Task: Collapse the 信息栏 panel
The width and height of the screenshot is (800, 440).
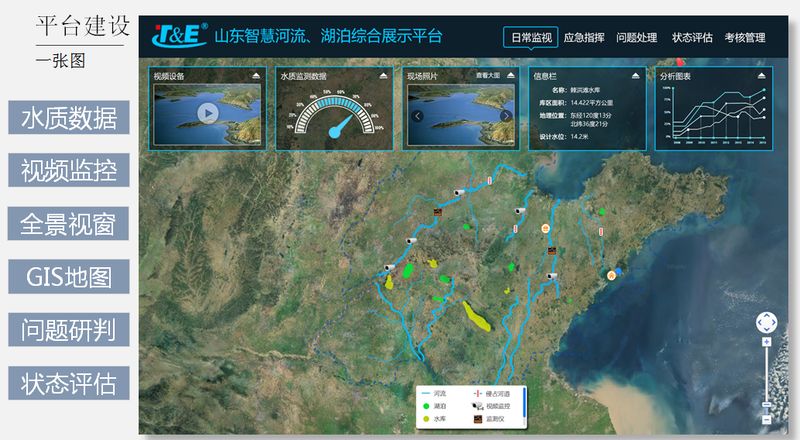Action: [637, 76]
